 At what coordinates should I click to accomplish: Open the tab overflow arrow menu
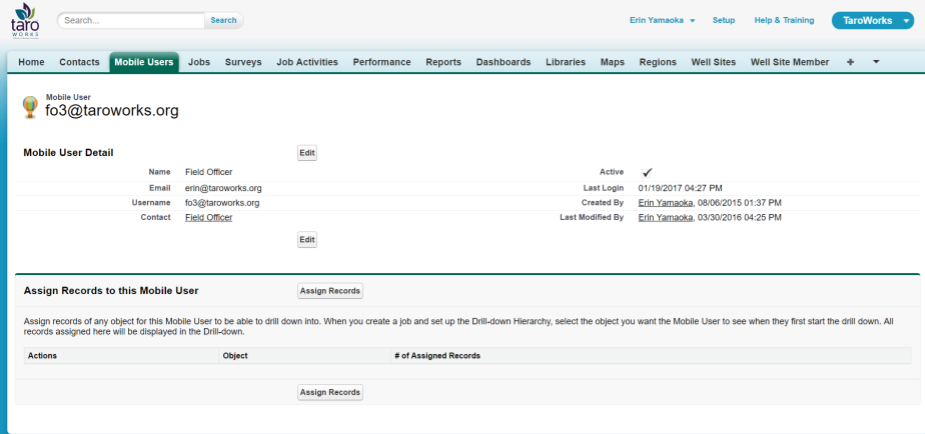pyautogui.click(x=876, y=62)
